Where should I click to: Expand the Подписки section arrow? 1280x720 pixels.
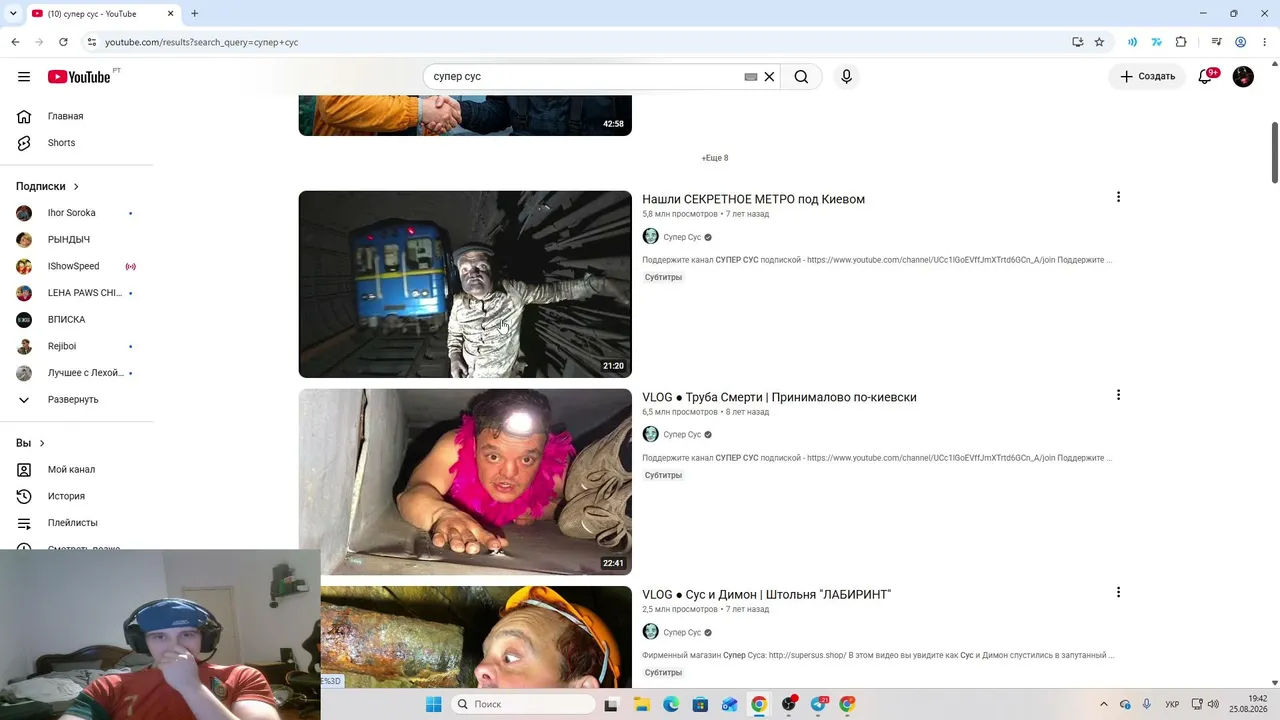click(75, 187)
